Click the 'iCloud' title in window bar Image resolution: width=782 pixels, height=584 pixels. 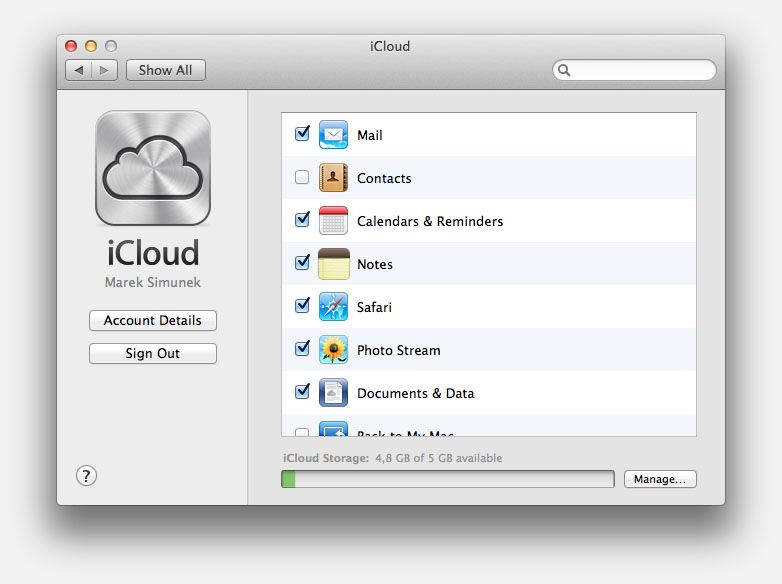(x=390, y=46)
